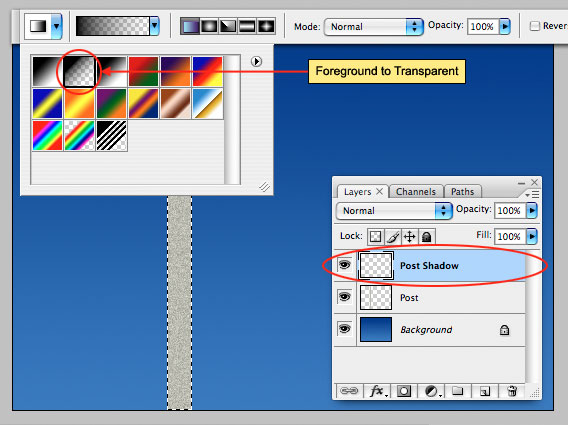Screen dimensions: 568x425
Task: Close the Layers tab with its X
Action: point(379,191)
